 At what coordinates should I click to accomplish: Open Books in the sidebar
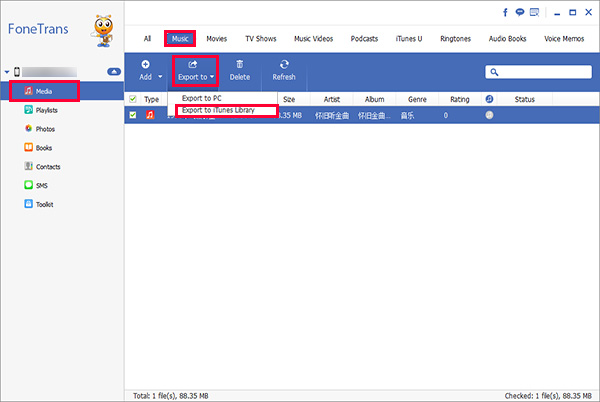click(x=38, y=148)
